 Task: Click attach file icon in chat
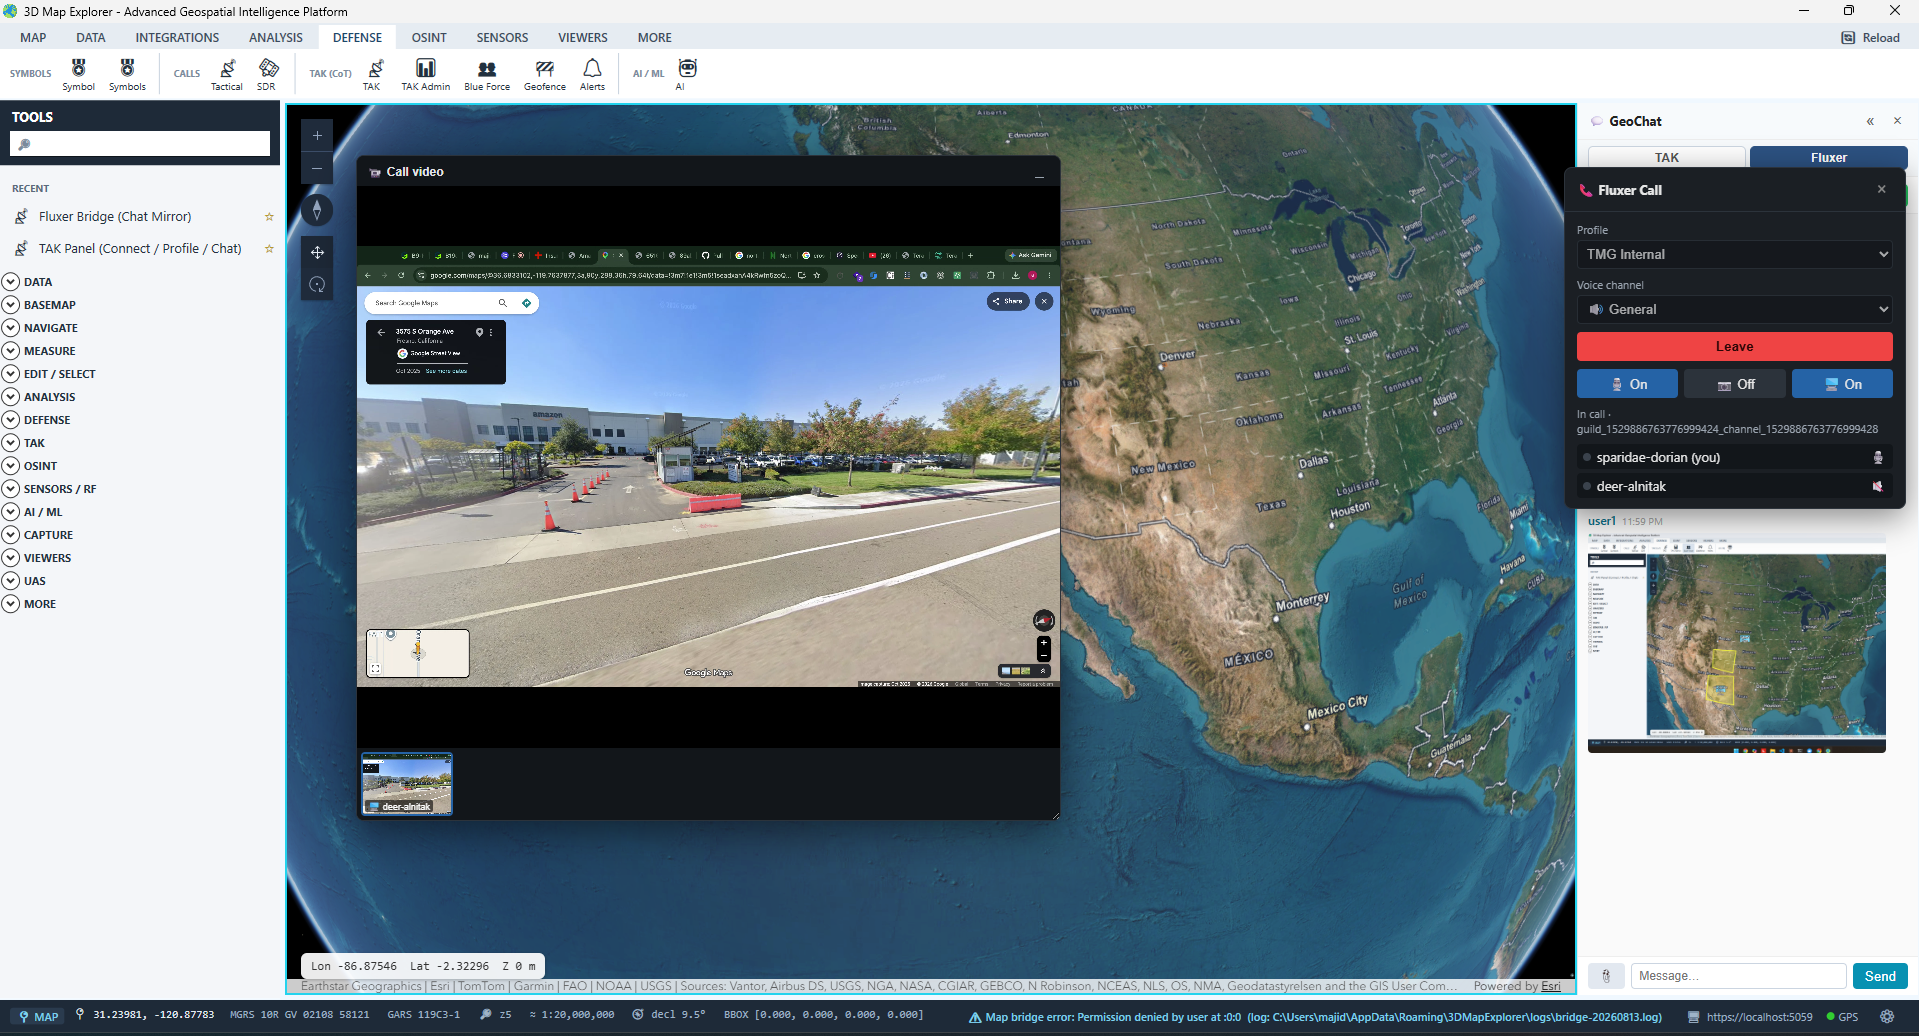point(1606,976)
